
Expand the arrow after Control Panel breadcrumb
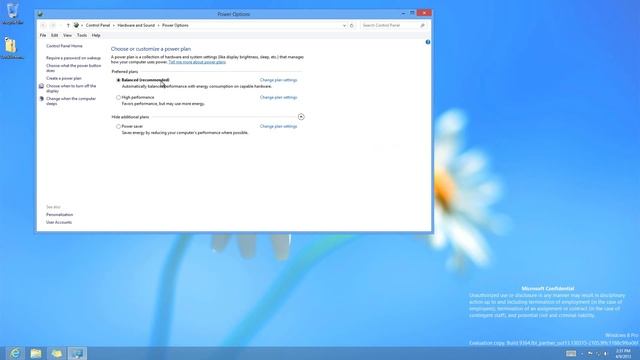114,25
